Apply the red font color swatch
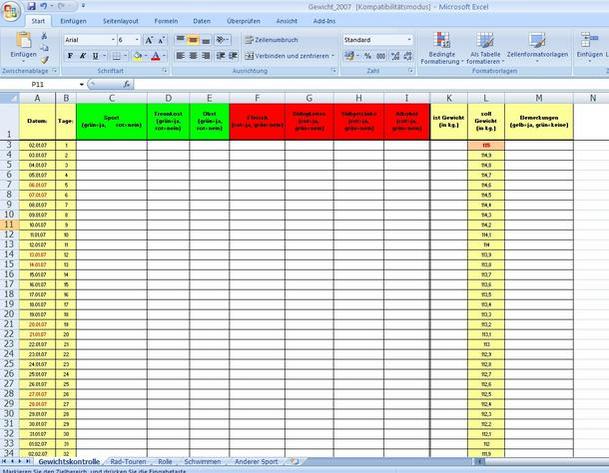 pos(155,56)
